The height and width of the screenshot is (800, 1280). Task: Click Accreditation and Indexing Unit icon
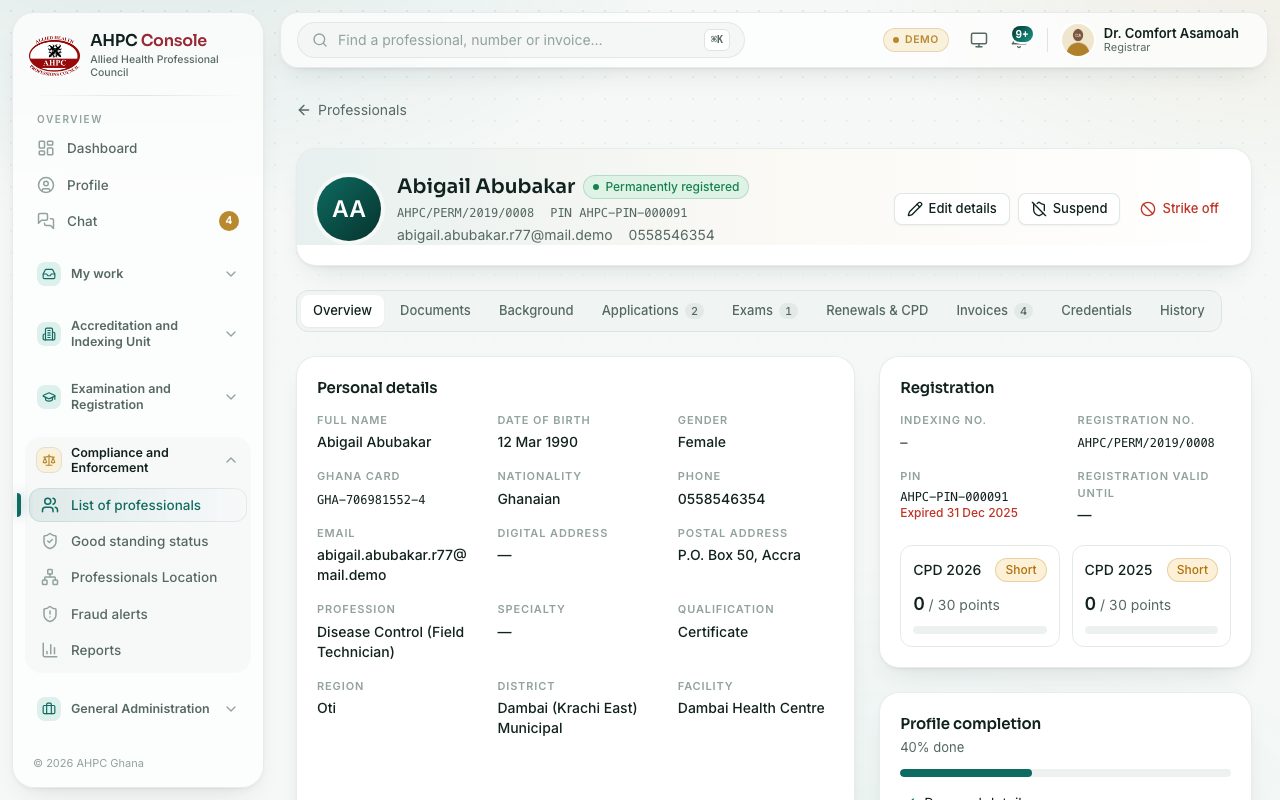[x=49, y=334]
